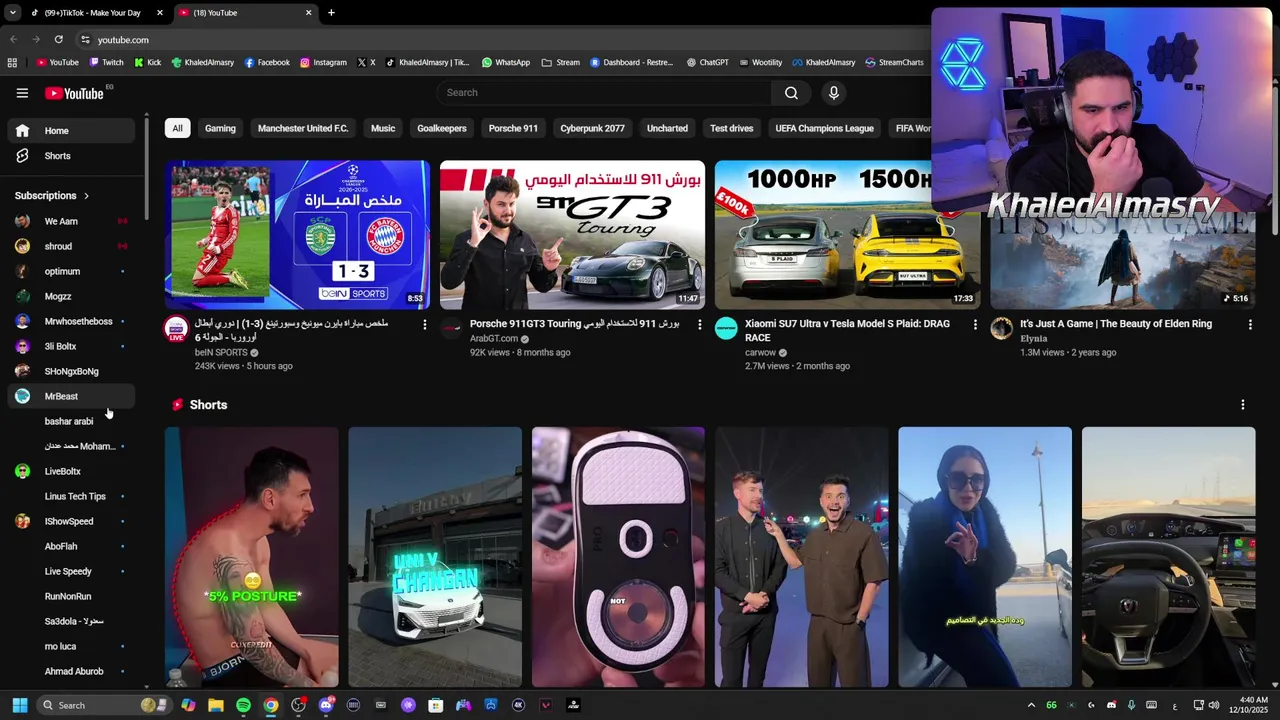The width and height of the screenshot is (1280, 720).
Task: Select the Gaming filter chip
Action: click(220, 128)
